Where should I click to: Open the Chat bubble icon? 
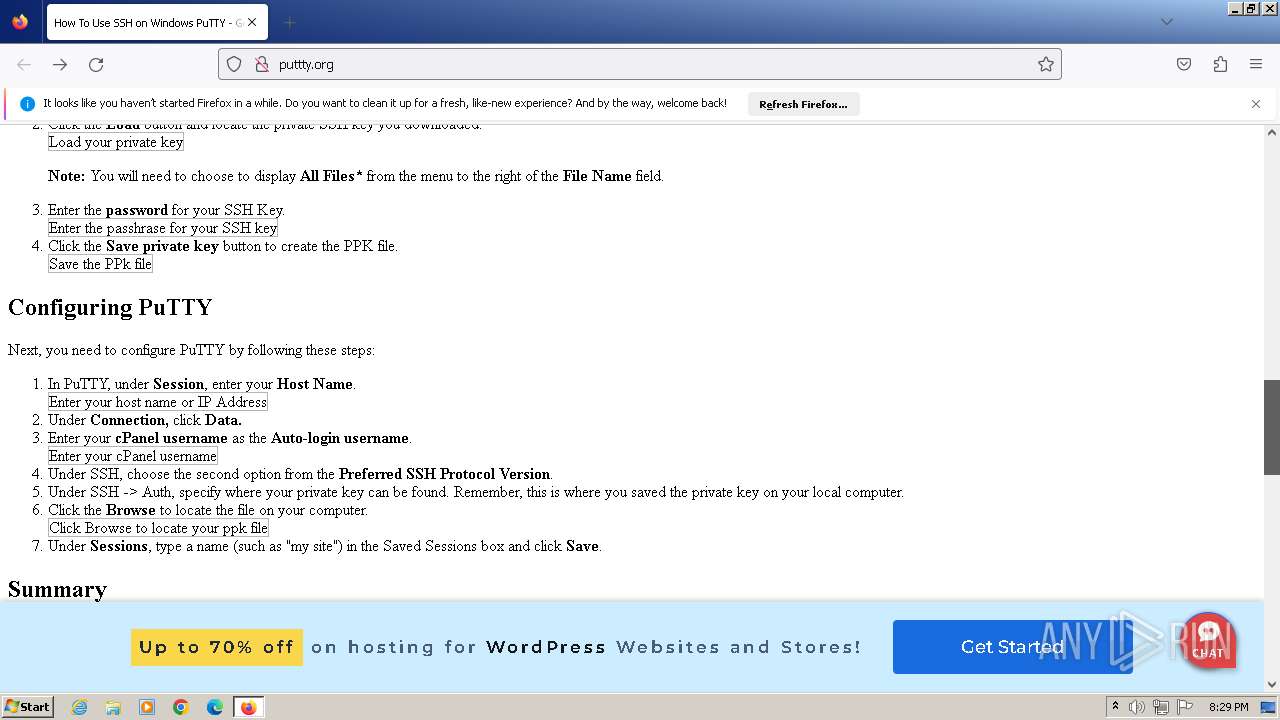click(x=1209, y=640)
